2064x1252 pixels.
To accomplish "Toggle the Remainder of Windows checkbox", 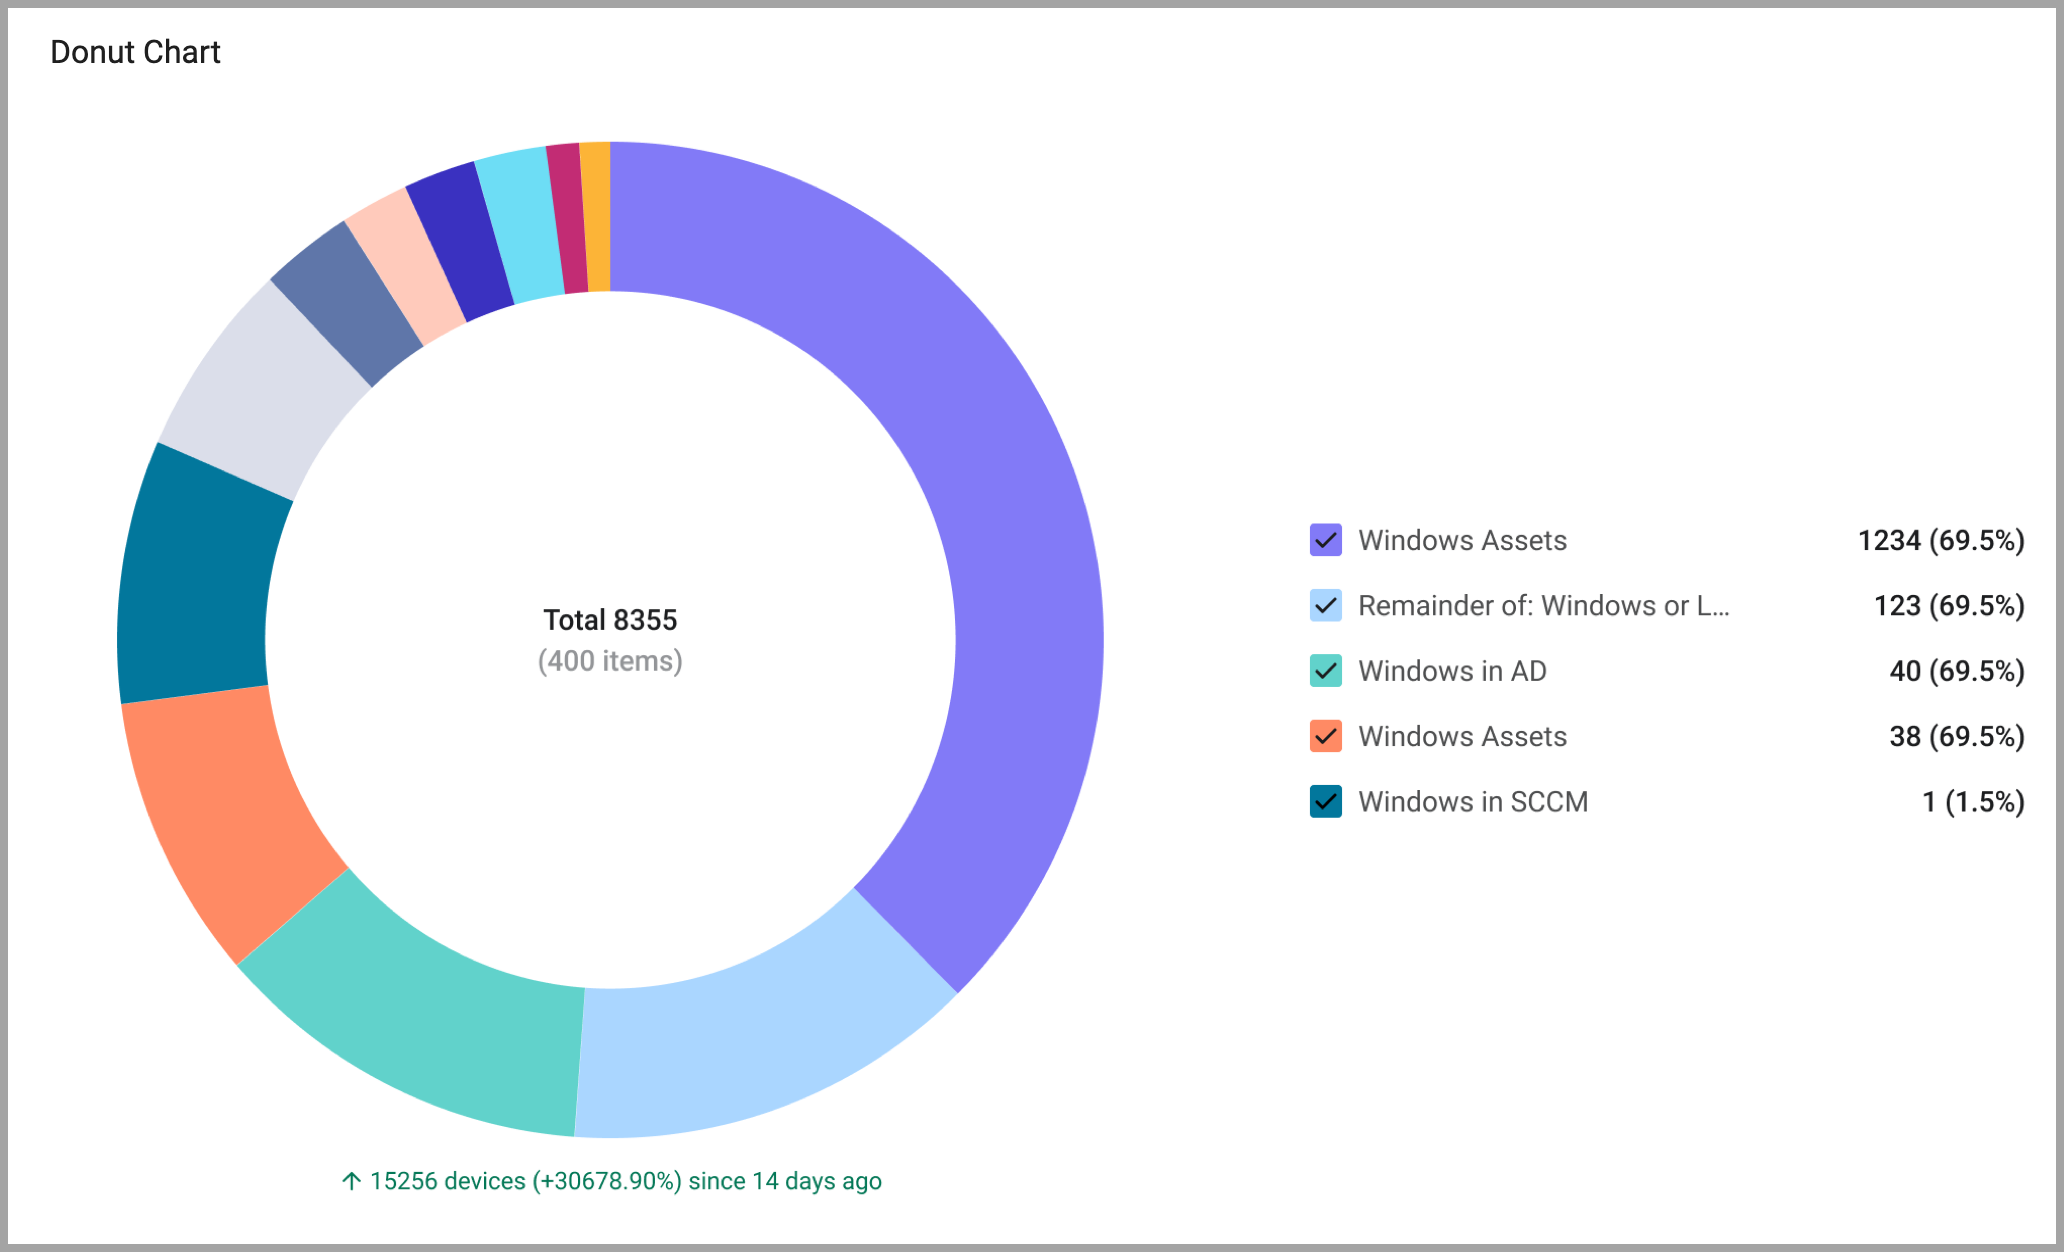I will [x=1325, y=605].
